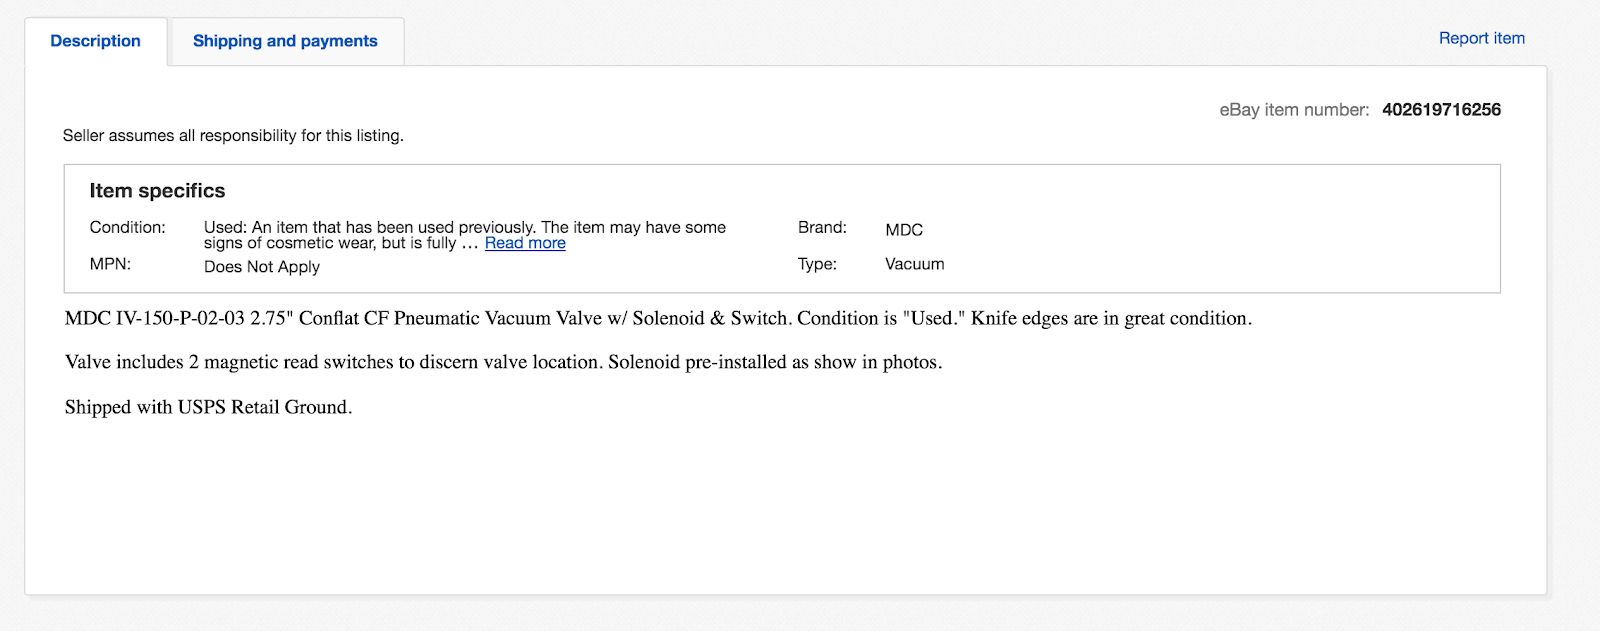Image resolution: width=1600 pixels, height=631 pixels.
Task: Click the Vacuum type value
Action: pos(914,264)
